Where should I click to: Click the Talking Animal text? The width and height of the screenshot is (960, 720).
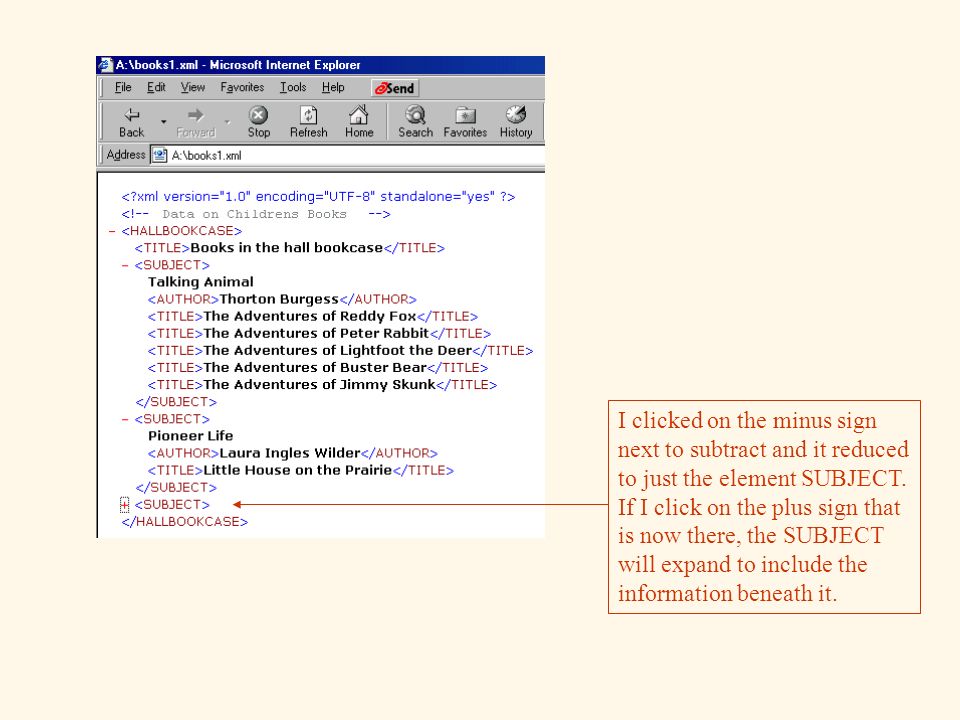(200, 282)
